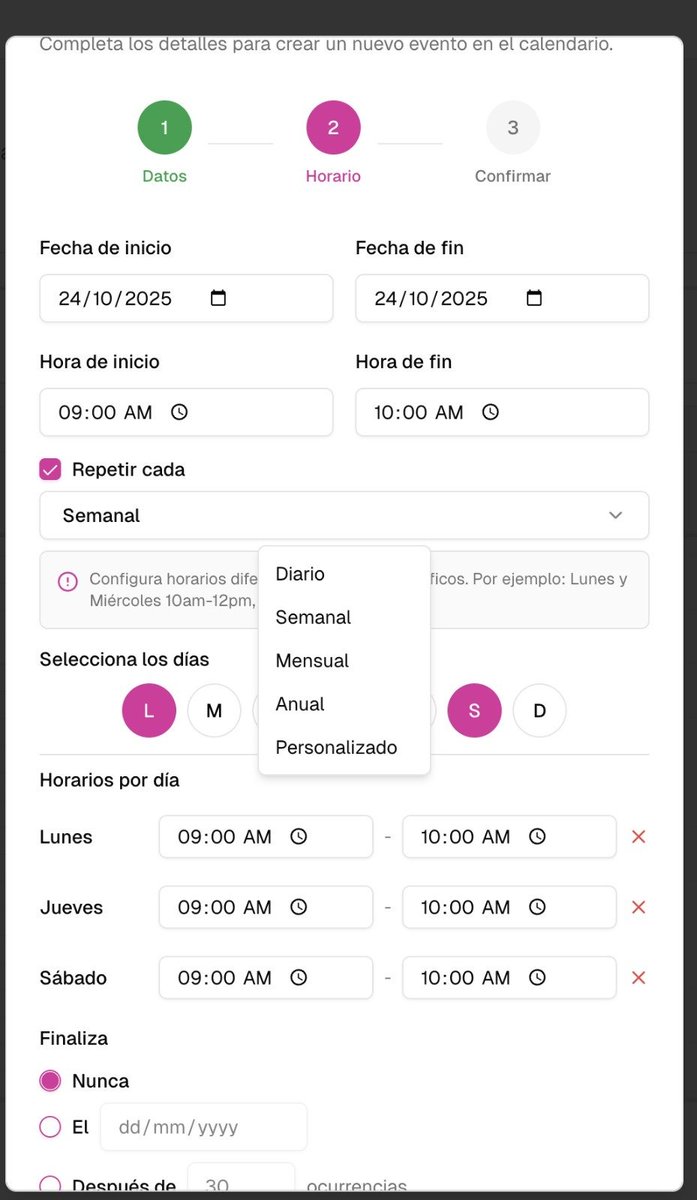697x1200 pixels.
Task: Select the M day toggle
Action: click(x=214, y=711)
